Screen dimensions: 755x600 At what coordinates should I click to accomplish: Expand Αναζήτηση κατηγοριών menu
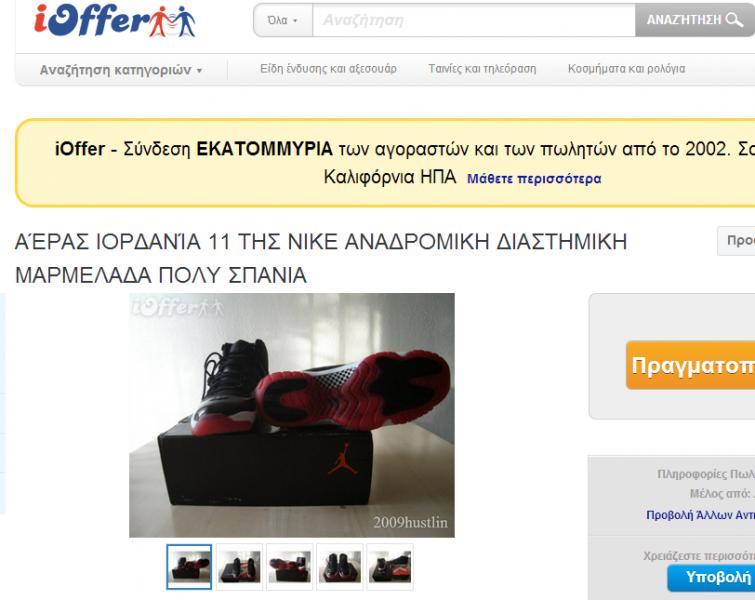click(120, 70)
